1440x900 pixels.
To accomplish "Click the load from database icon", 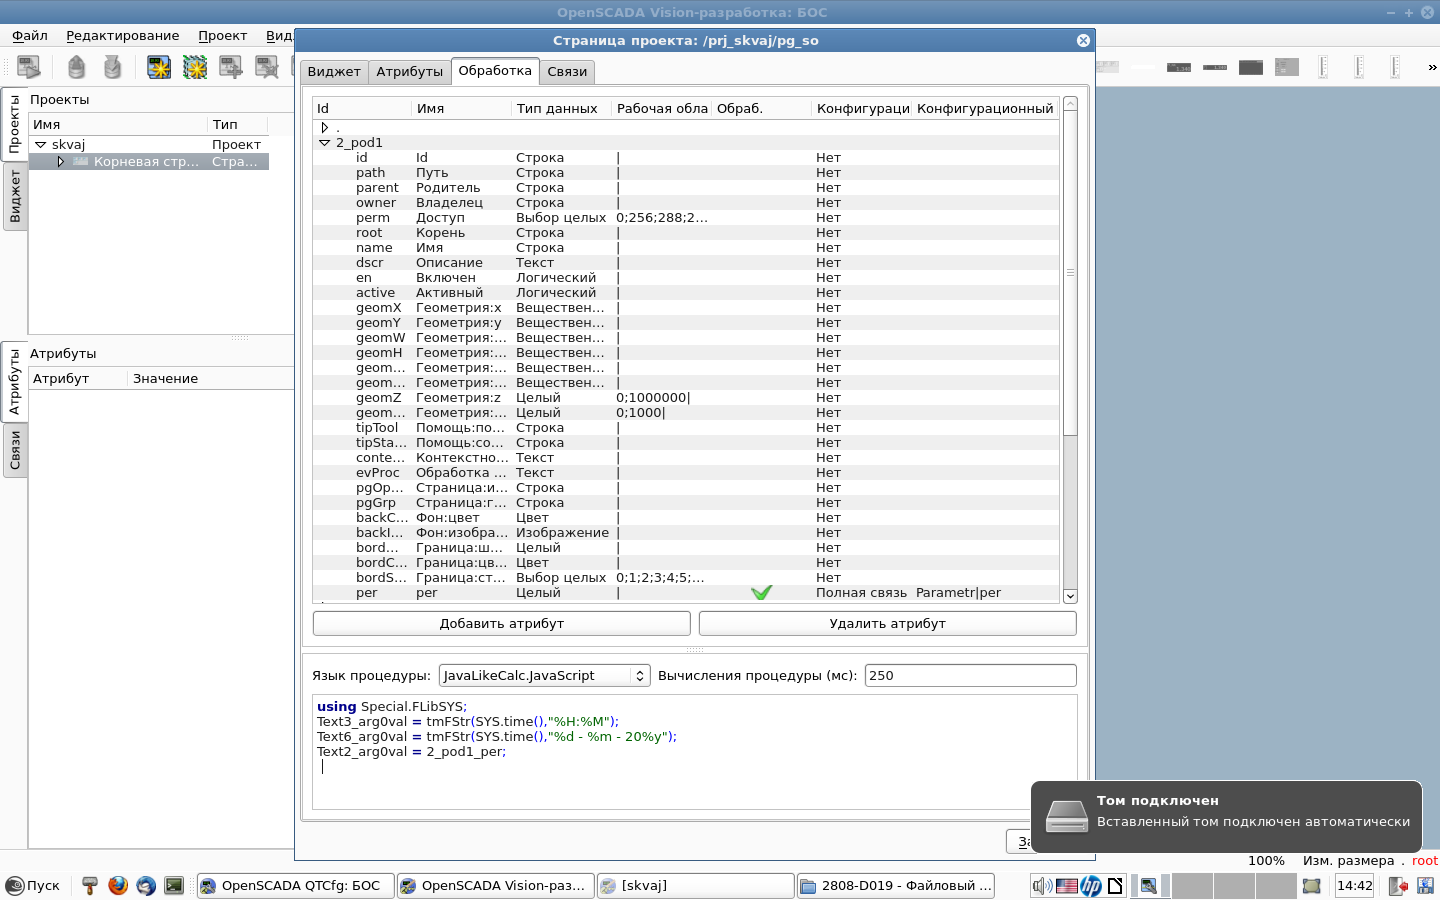I will 76,67.
